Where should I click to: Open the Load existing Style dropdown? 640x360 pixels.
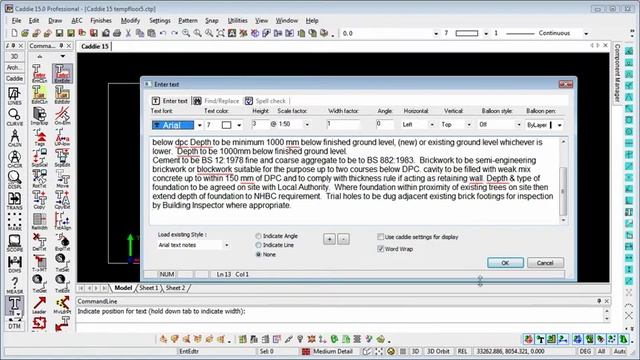(227, 245)
